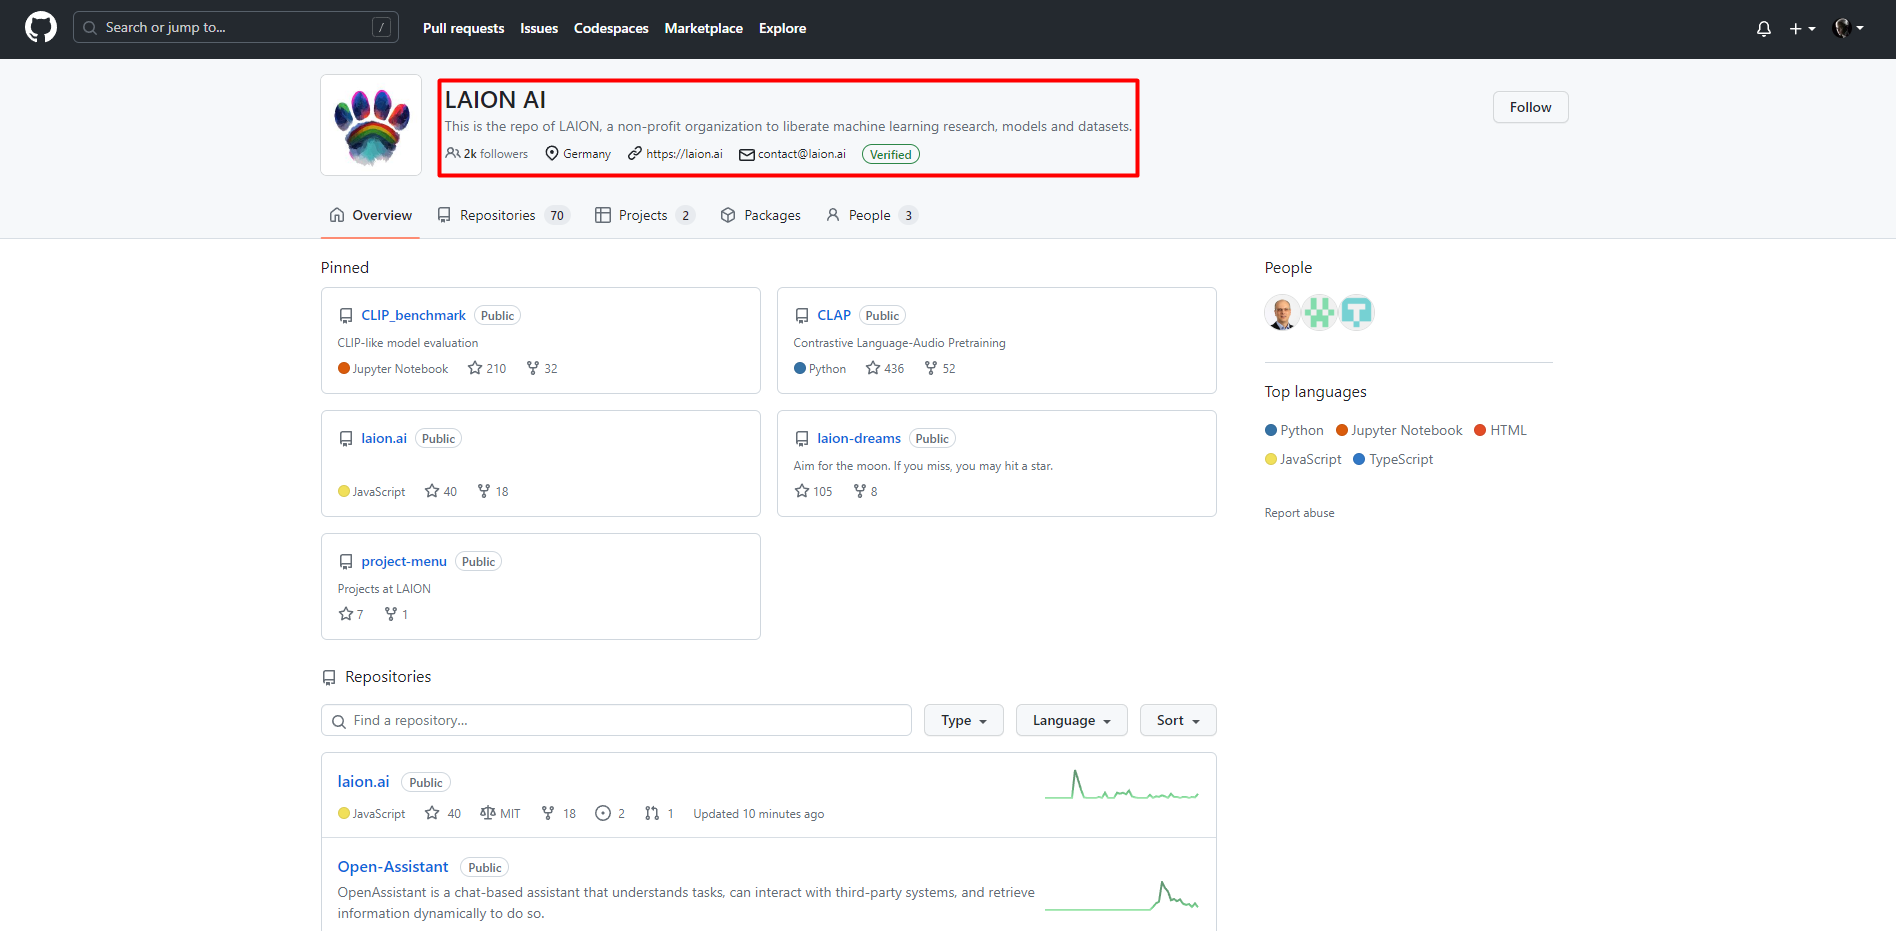Image resolution: width=1896 pixels, height=931 pixels.
Task: Open the Language filter dropdown
Action: pyautogui.click(x=1071, y=720)
